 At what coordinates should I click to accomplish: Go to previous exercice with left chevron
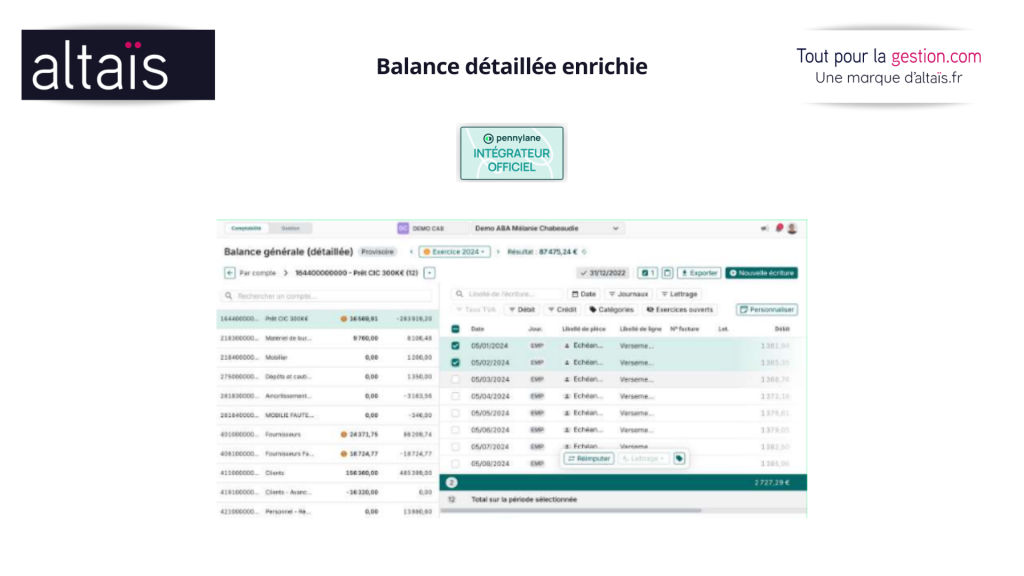[x=411, y=252]
